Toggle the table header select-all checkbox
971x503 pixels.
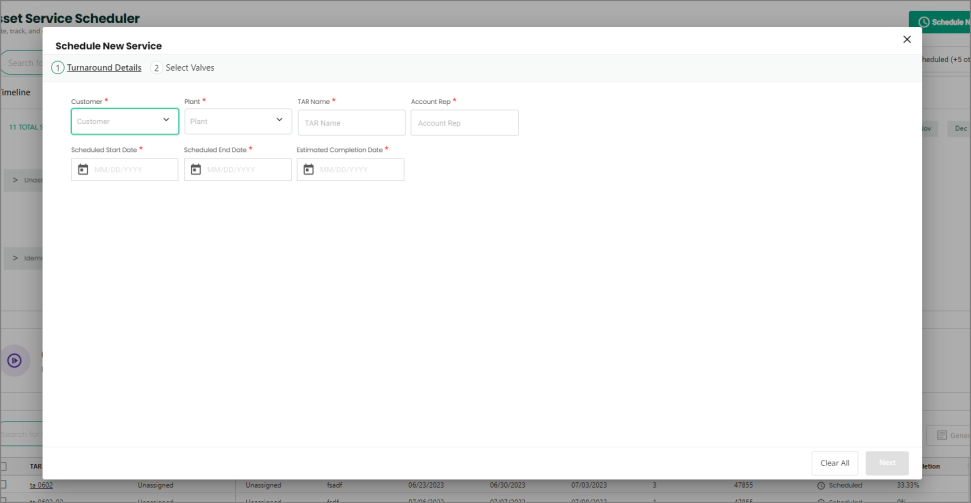(3, 466)
